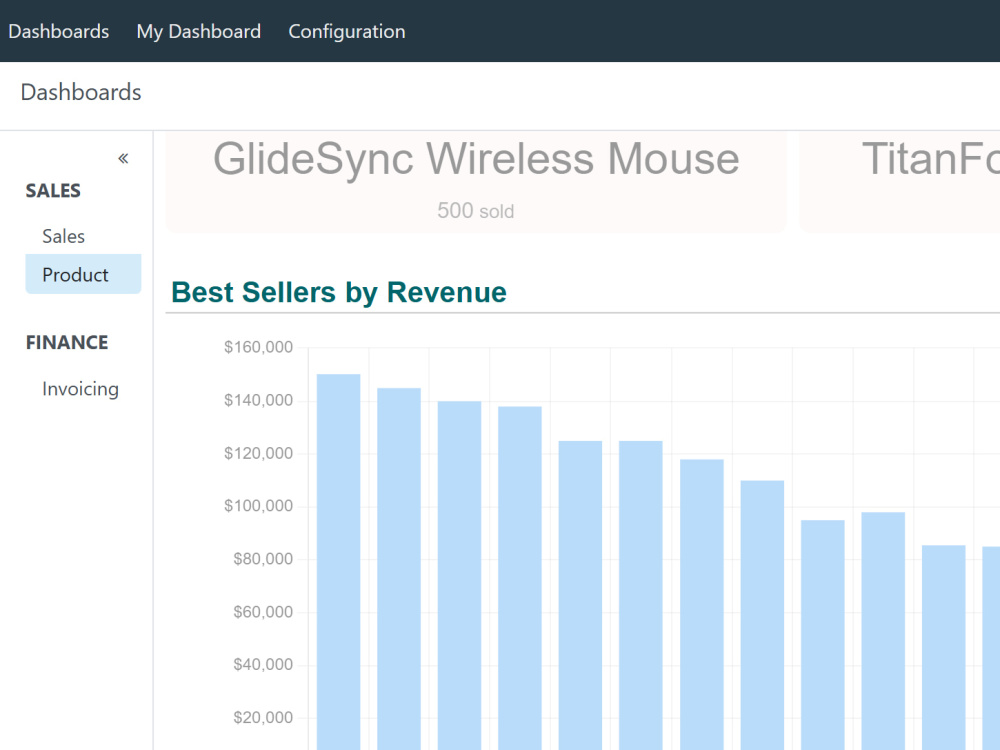The image size is (1000, 750).
Task: Click the $120,000 axis label
Action: (258, 453)
